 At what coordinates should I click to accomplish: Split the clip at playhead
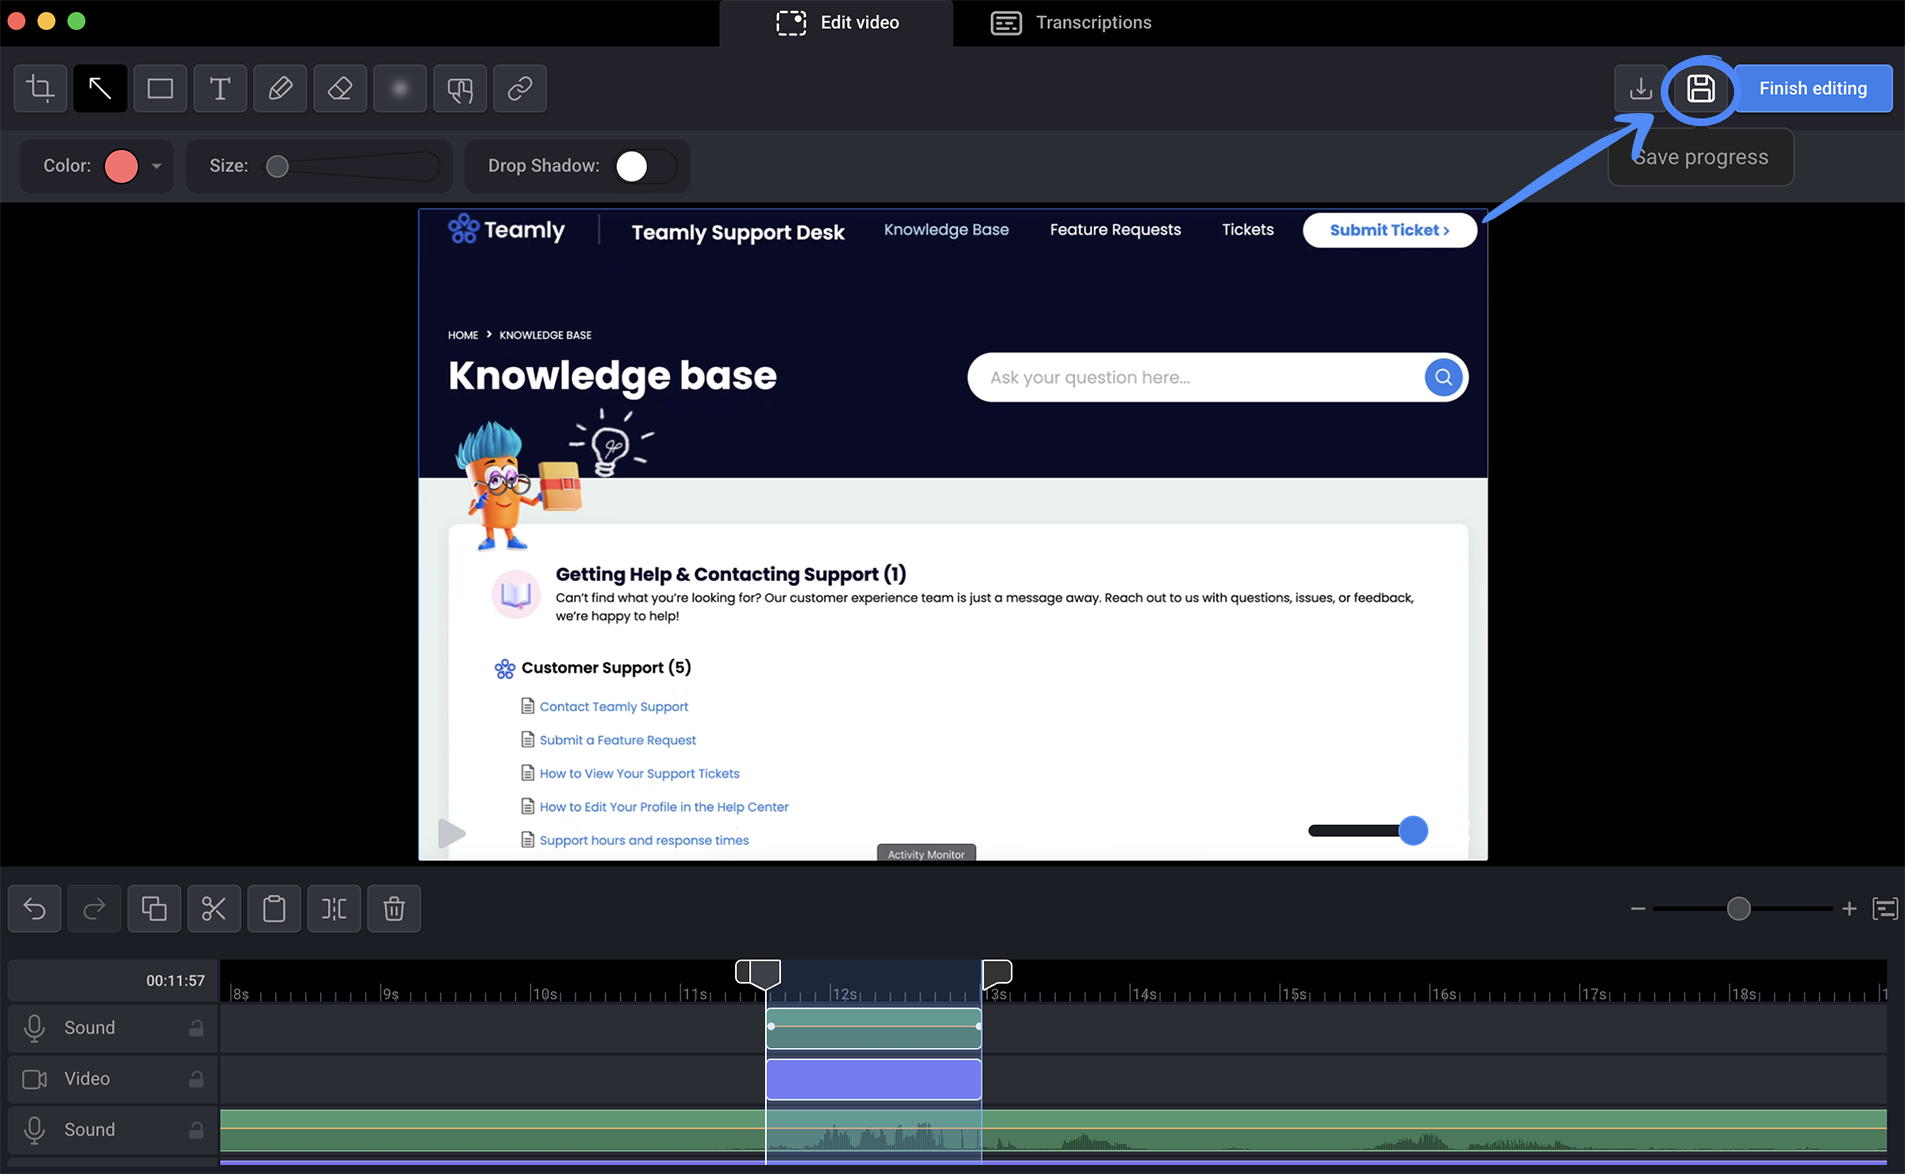pyautogui.click(x=334, y=908)
